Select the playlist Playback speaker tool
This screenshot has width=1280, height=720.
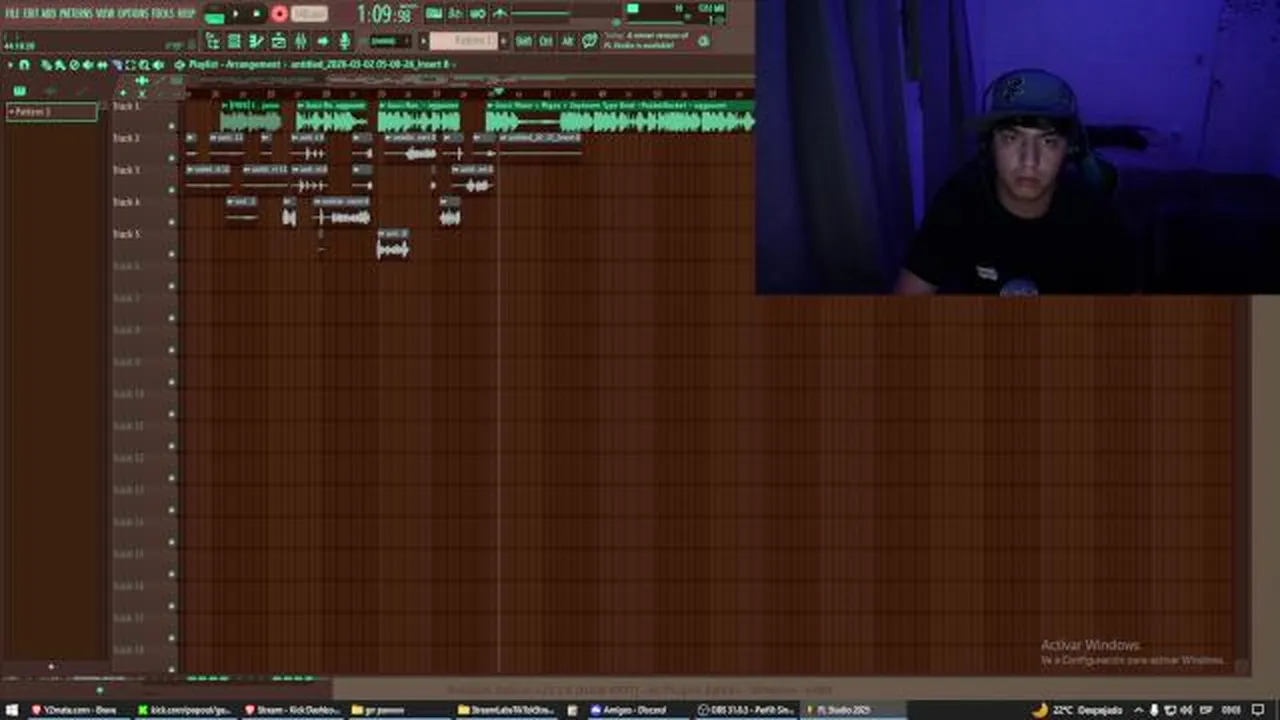click(158, 65)
